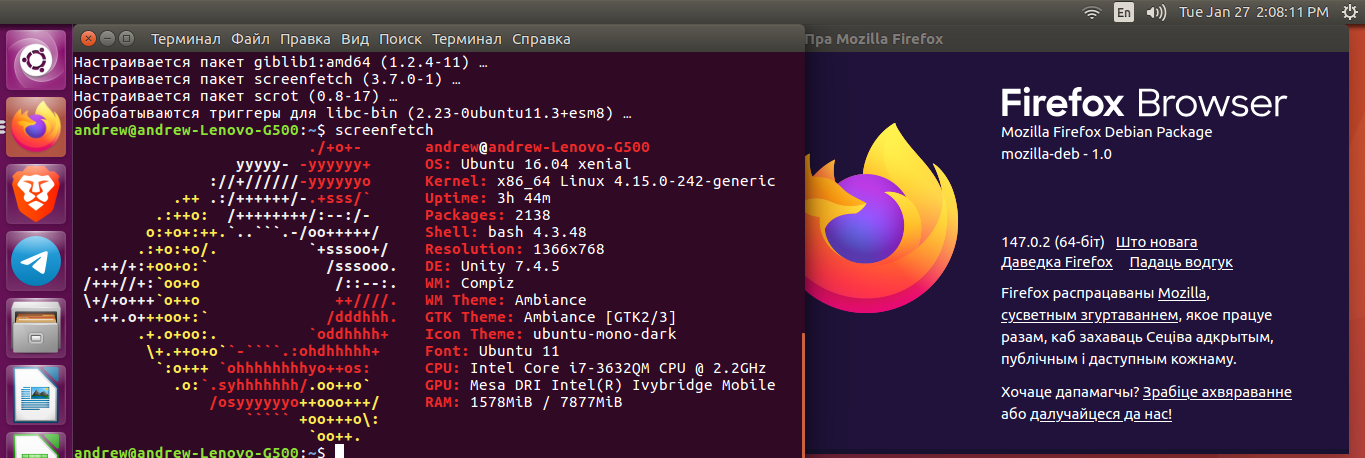Open the сусветным згуртаваннем link
1365x458 pixels.
pos(1090,315)
